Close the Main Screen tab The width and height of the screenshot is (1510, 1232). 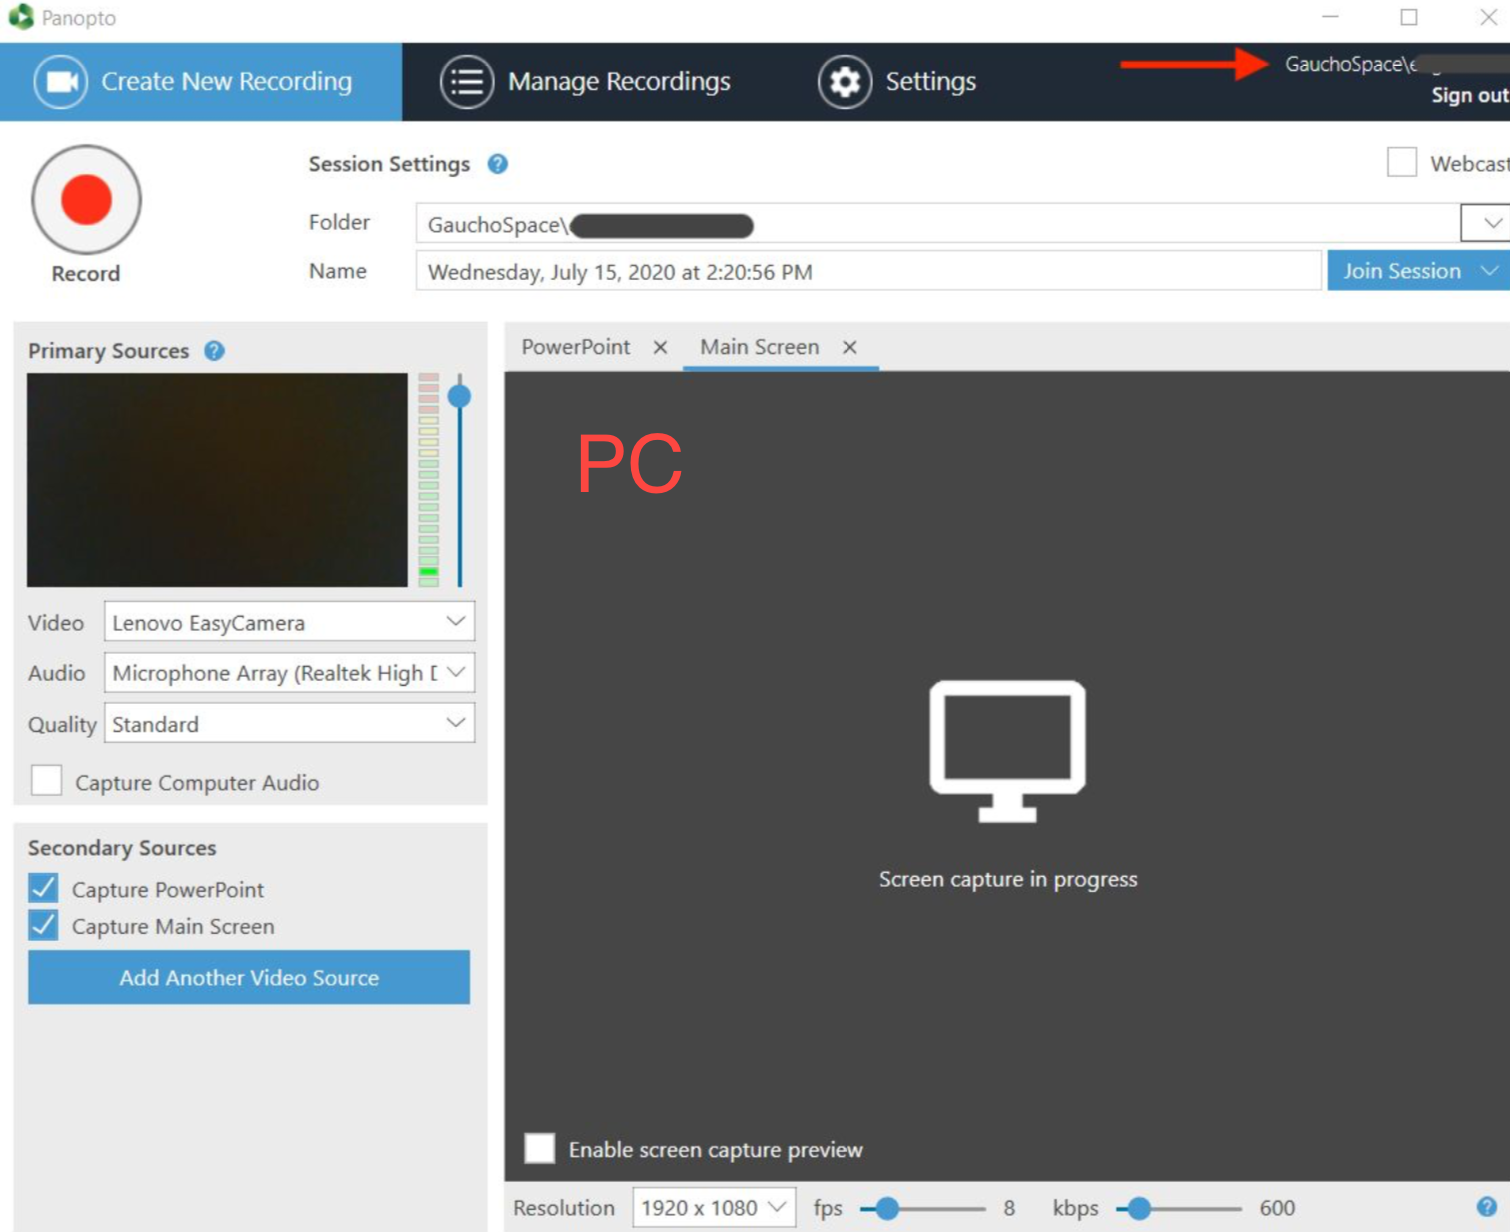coord(849,347)
